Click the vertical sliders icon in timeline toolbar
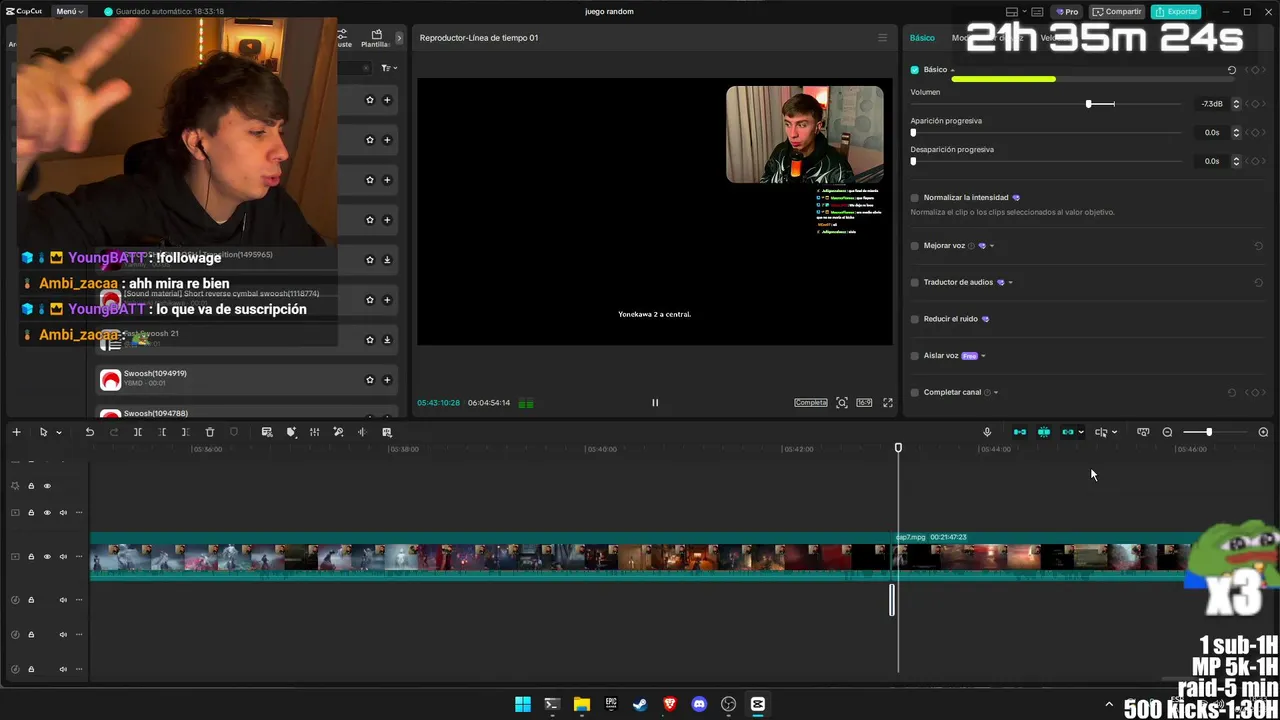 tap(314, 432)
